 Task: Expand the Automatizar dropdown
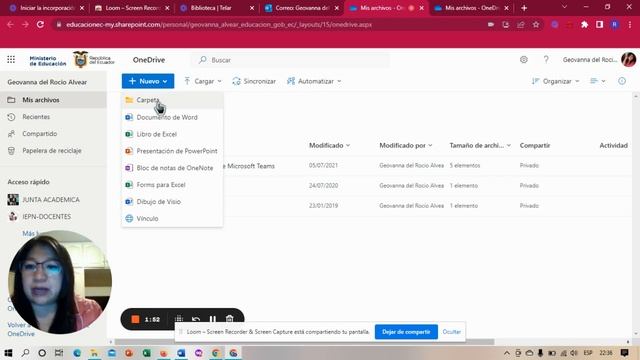point(314,81)
